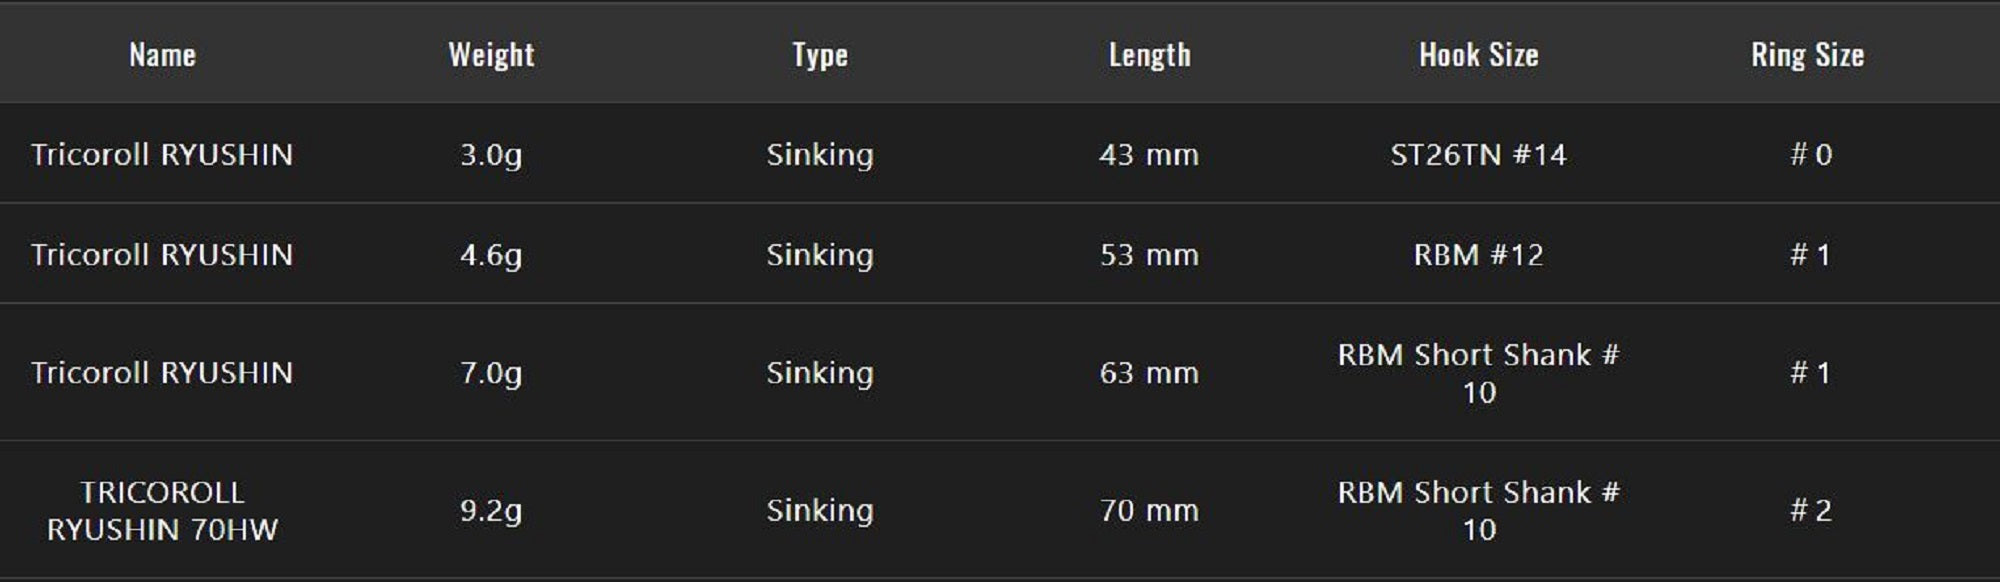
Task: Click the ST26TN #14 hook size
Action: [x=1478, y=155]
